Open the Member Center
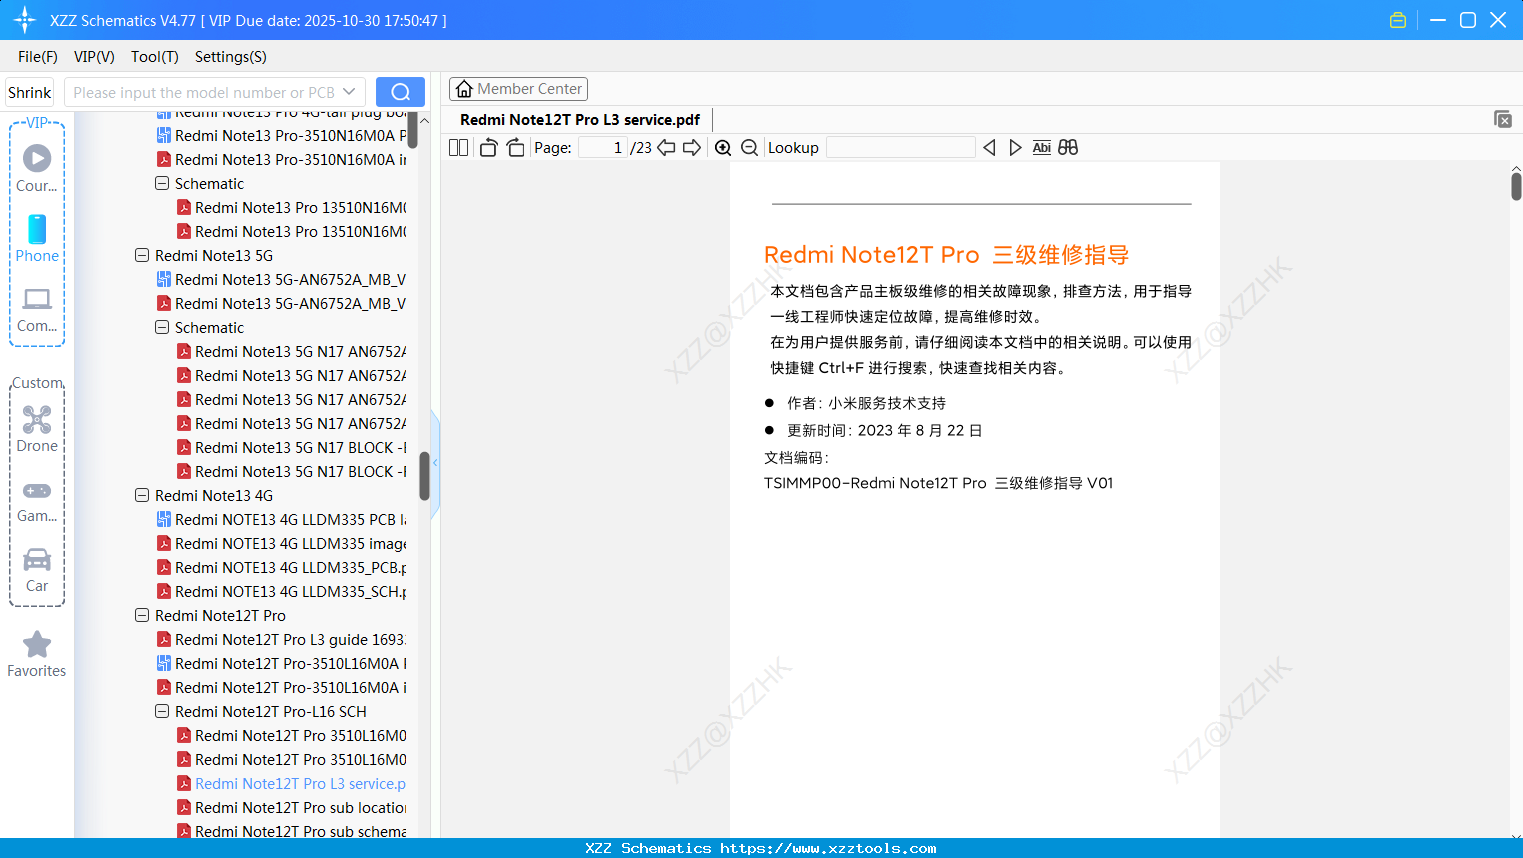This screenshot has height=858, width=1523. (518, 88)
